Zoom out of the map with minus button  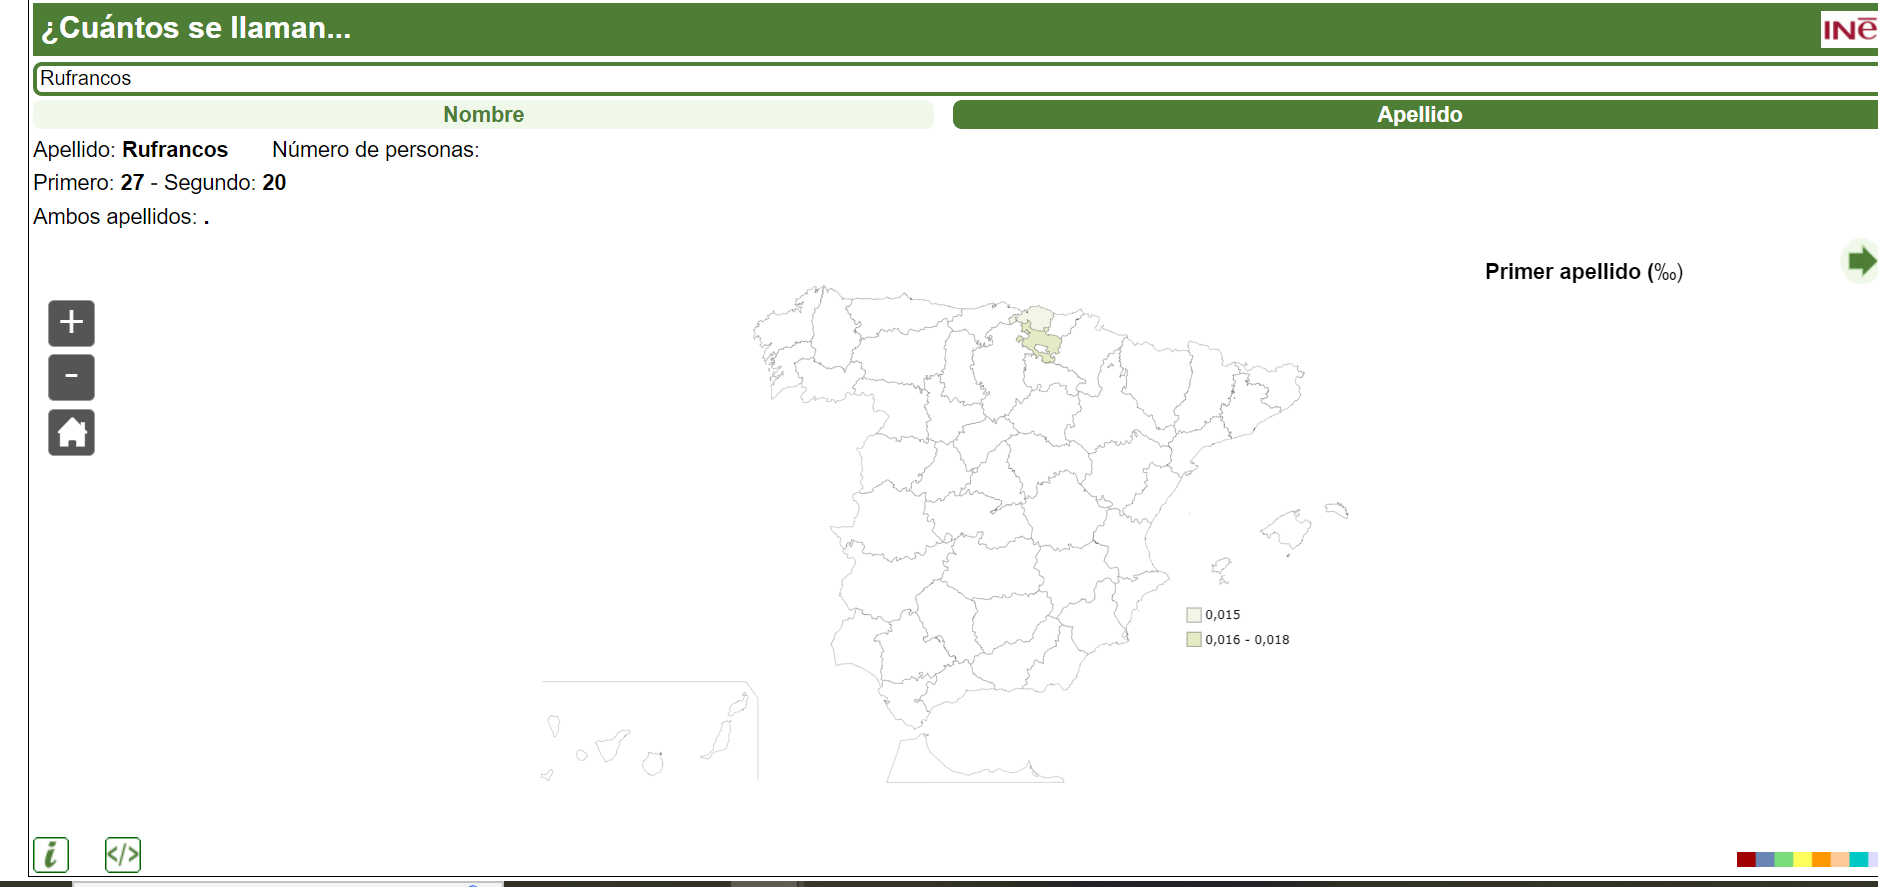(71, 377)
